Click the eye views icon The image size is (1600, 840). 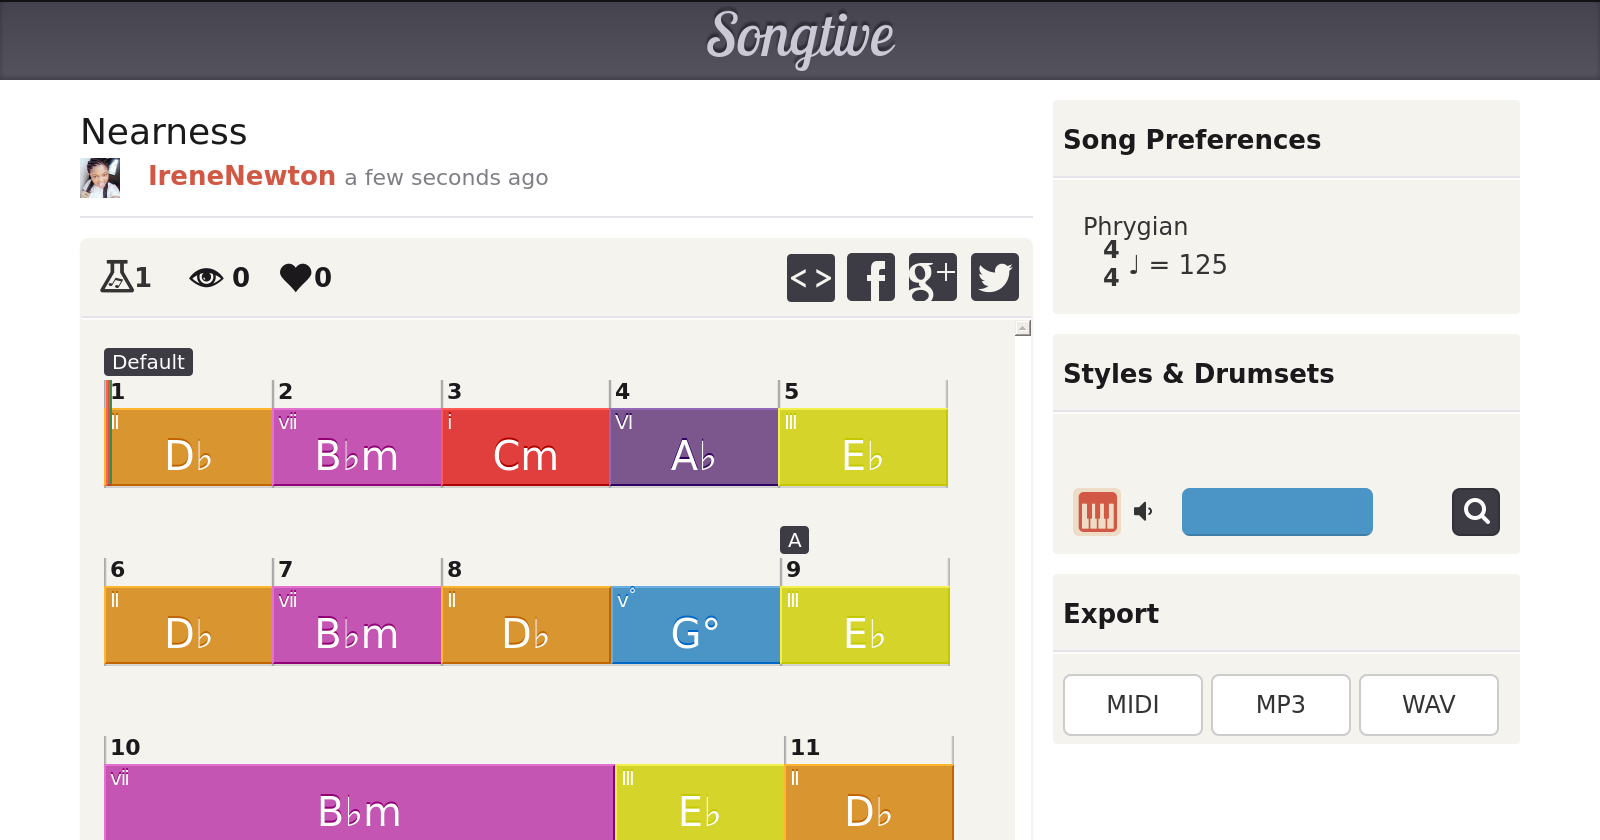(x=206, y=277)
